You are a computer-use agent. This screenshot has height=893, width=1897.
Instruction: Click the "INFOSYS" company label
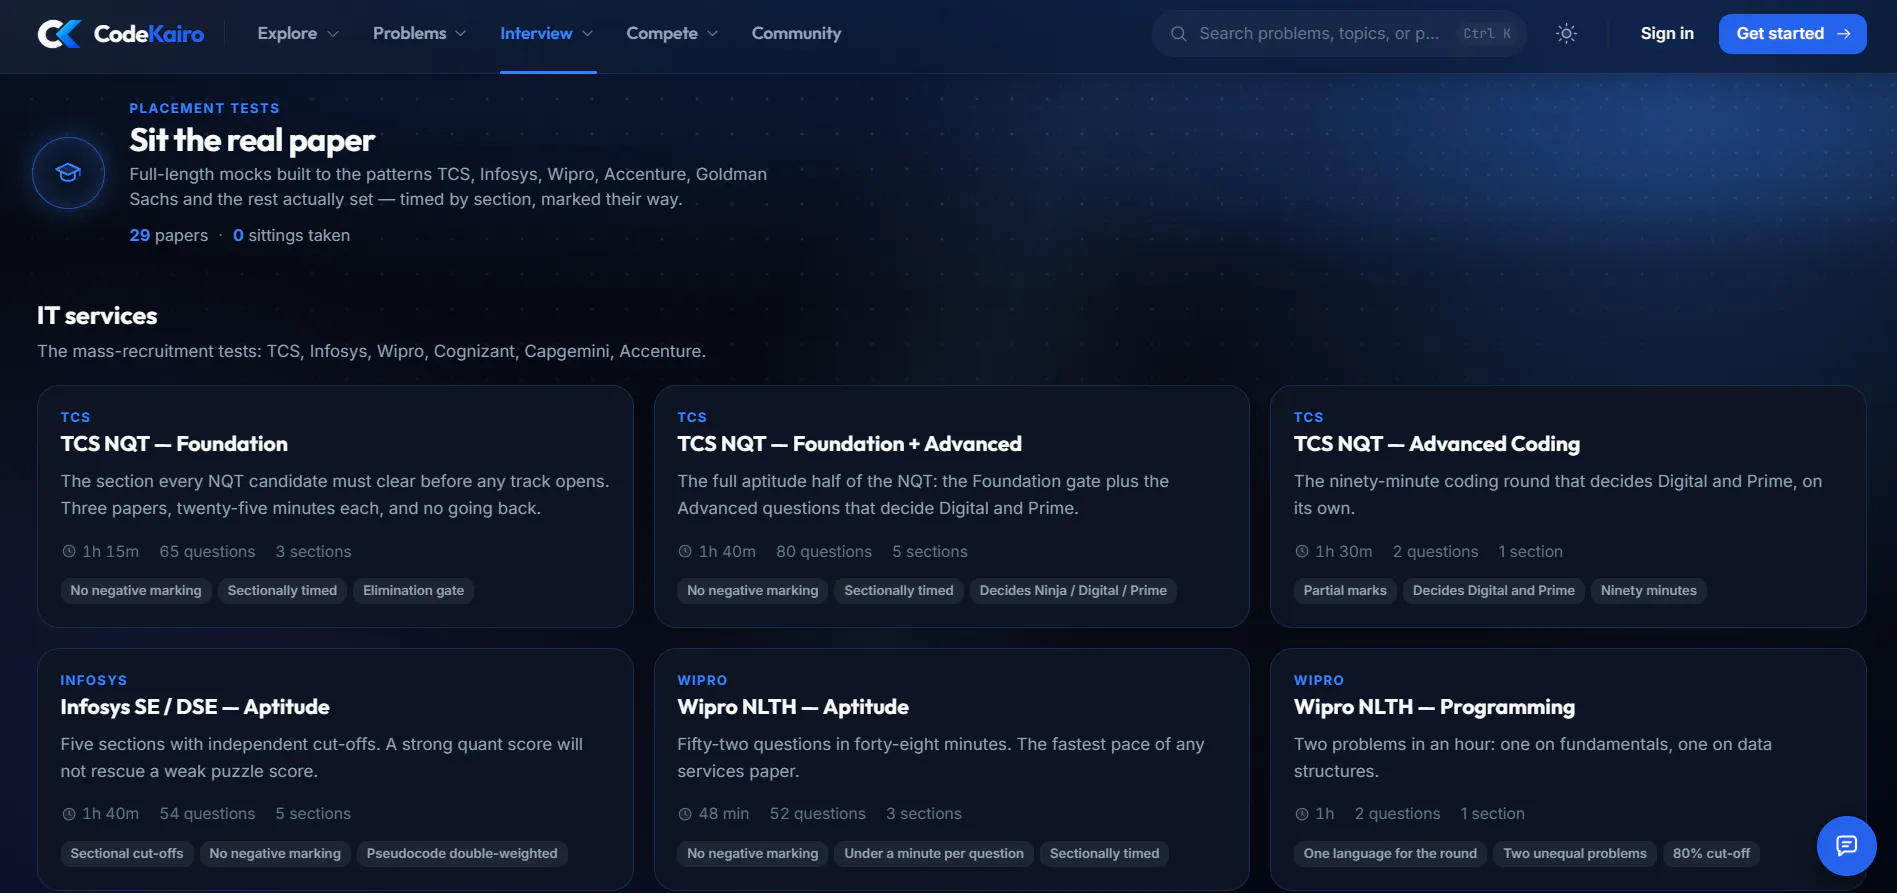point(94,681)
